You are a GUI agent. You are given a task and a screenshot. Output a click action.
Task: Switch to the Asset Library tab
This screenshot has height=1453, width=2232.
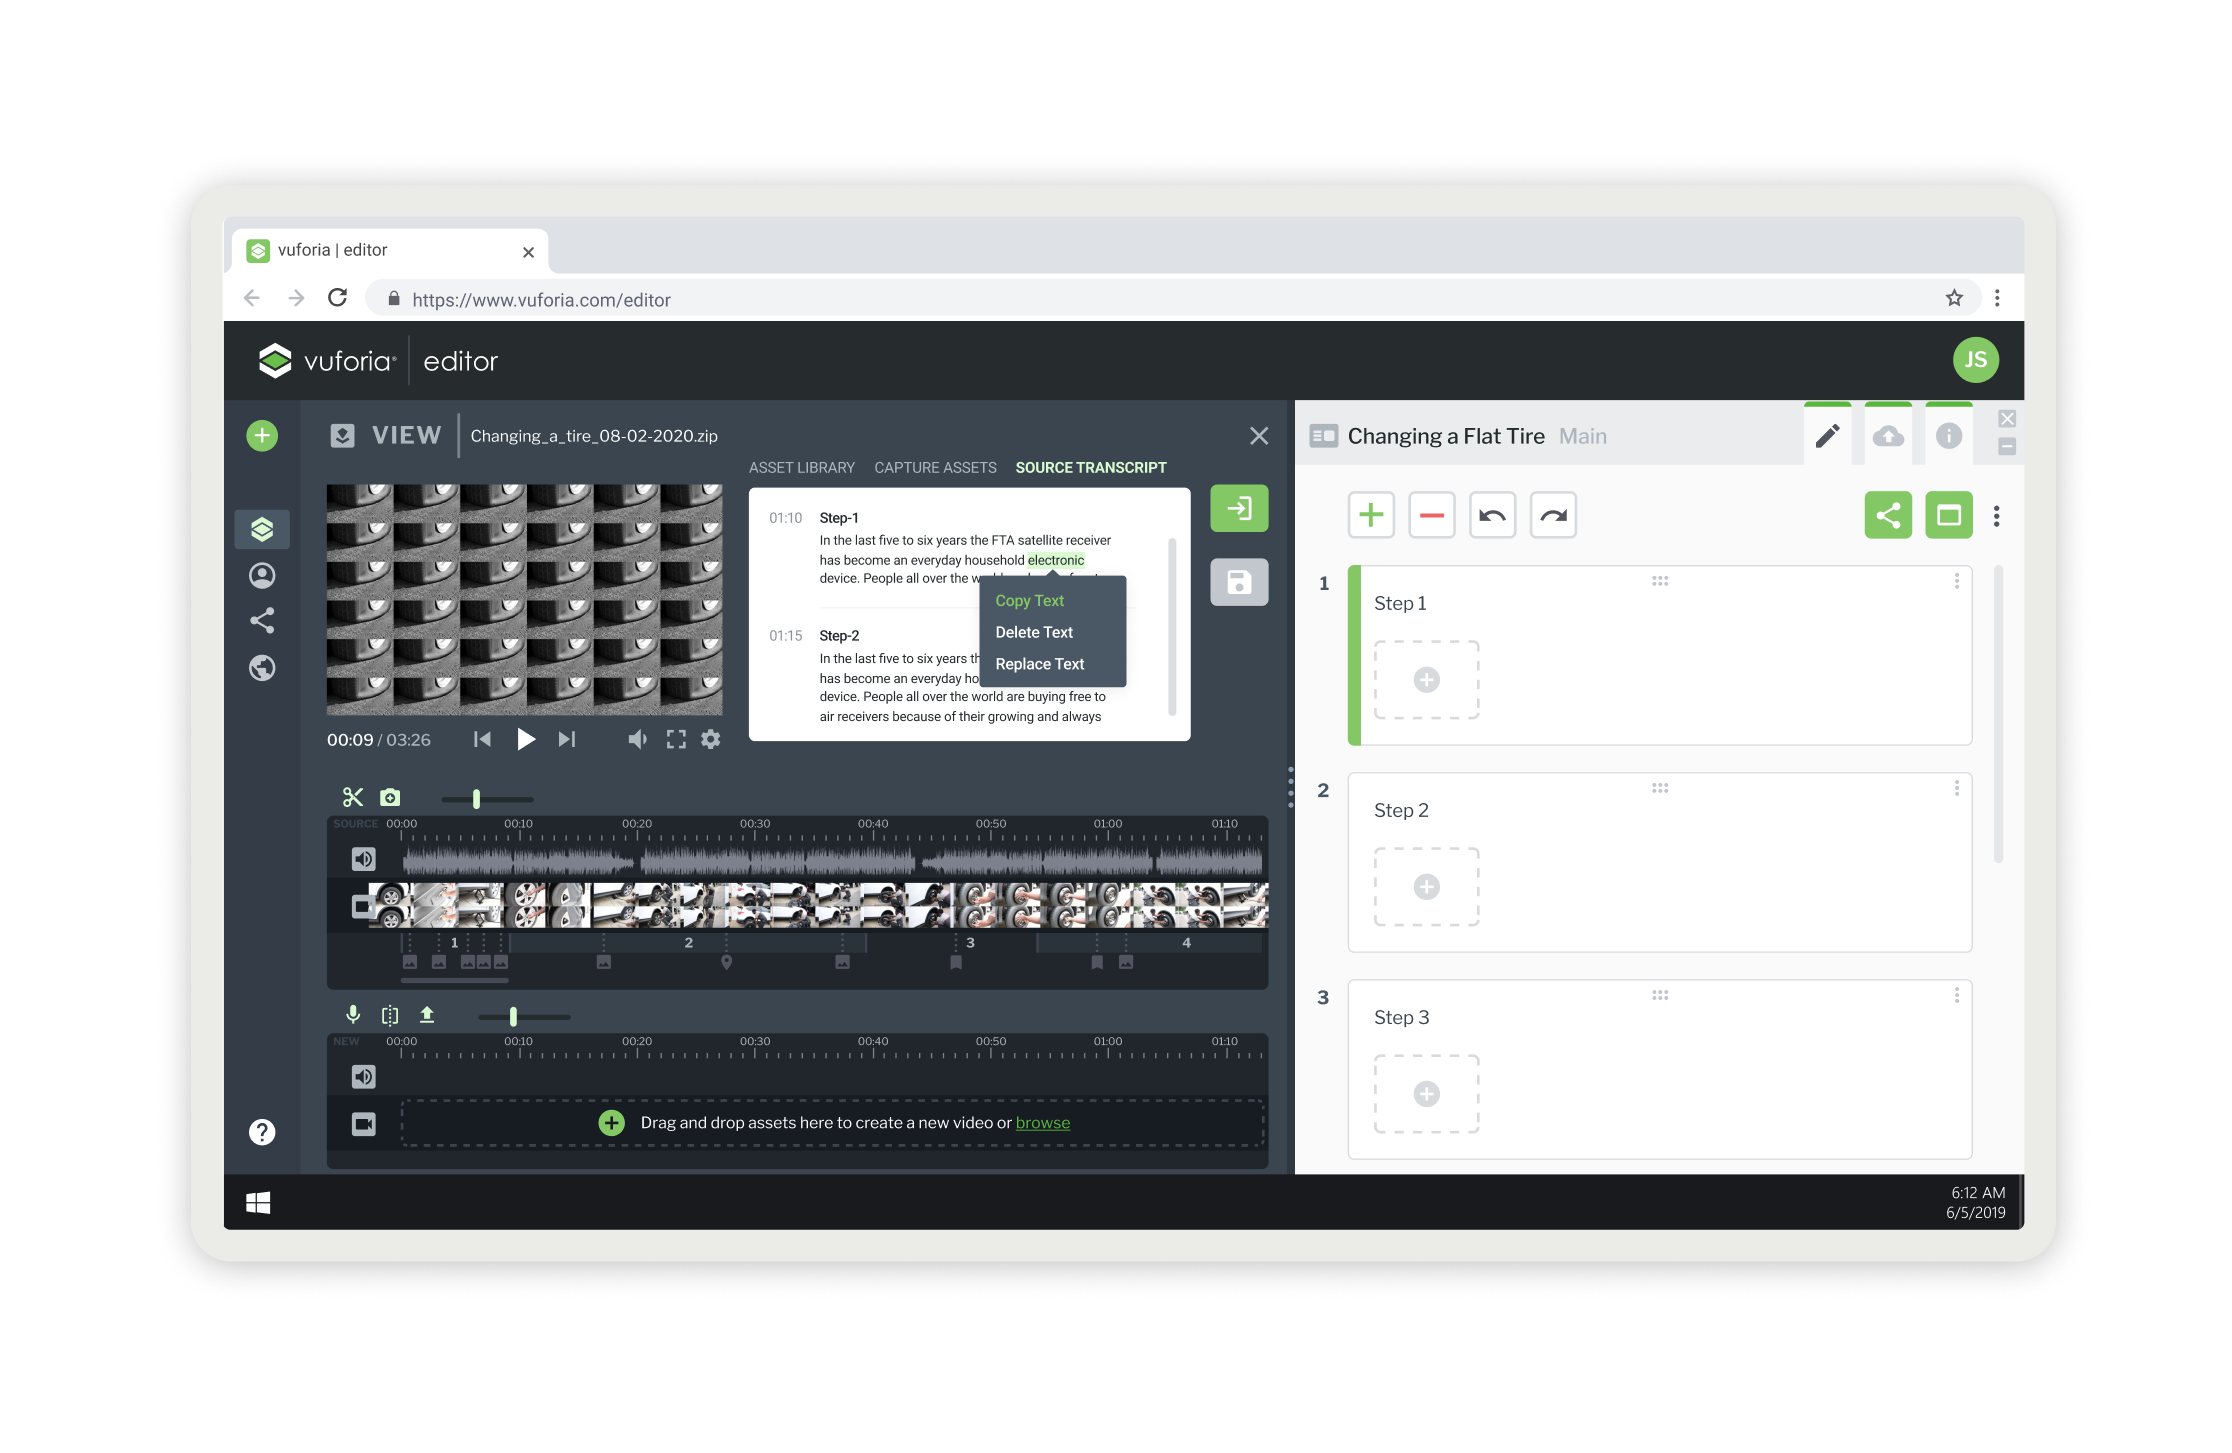(801, 467)
